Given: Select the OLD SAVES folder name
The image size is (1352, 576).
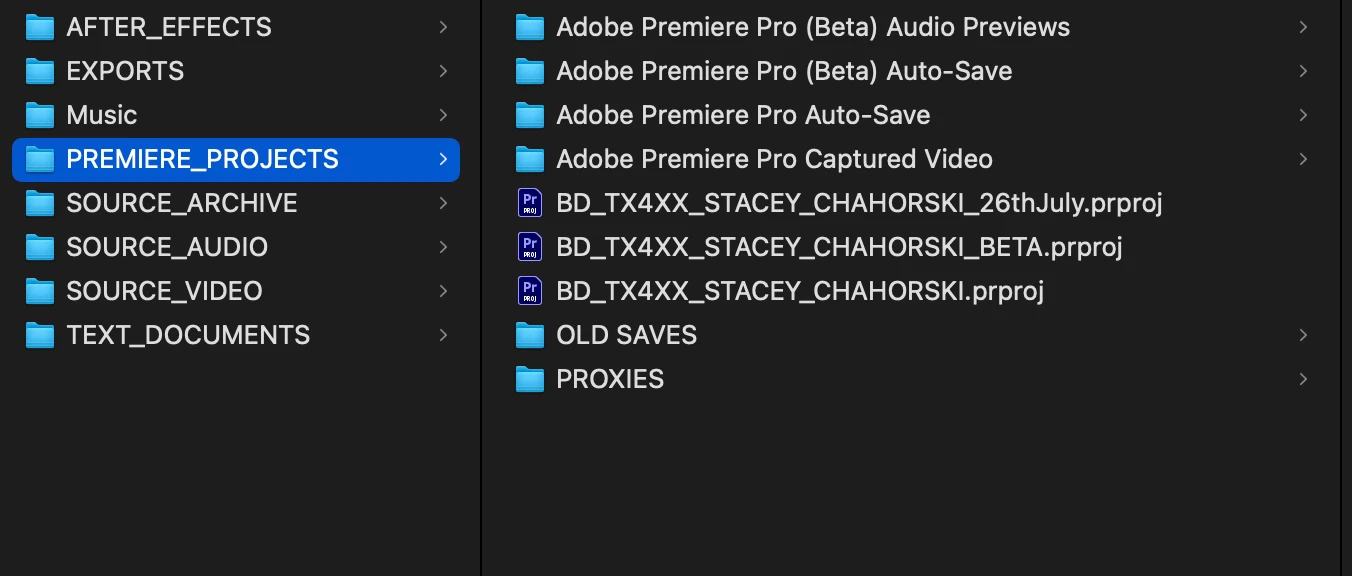Looking at the screenshot, I should click(626, 335).
